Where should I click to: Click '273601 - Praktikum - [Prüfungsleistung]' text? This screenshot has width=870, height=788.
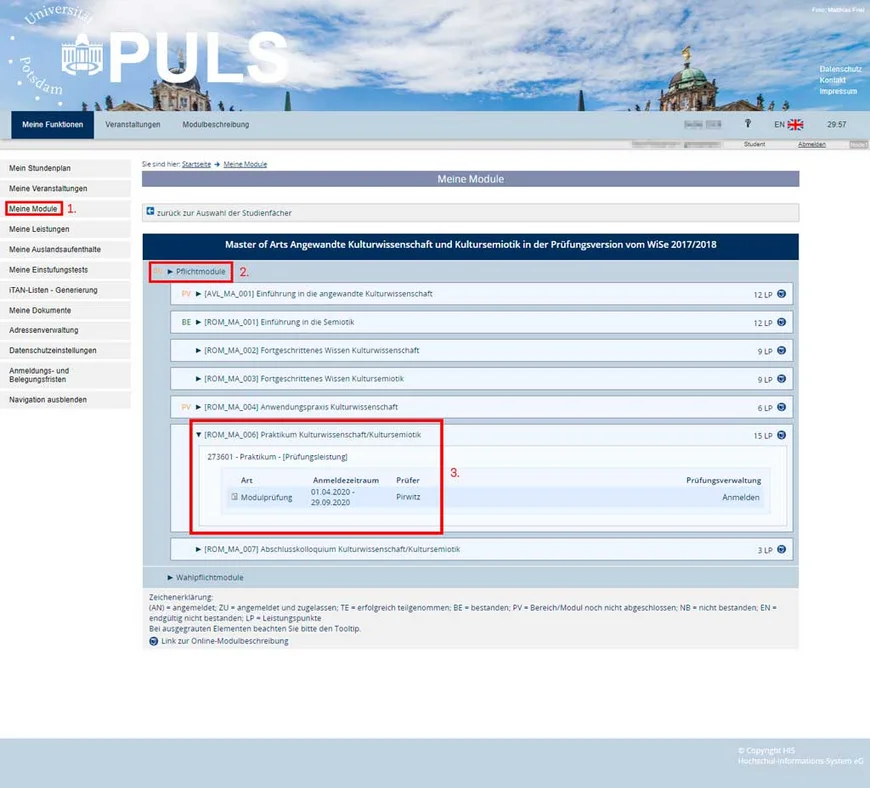[277, 457]
